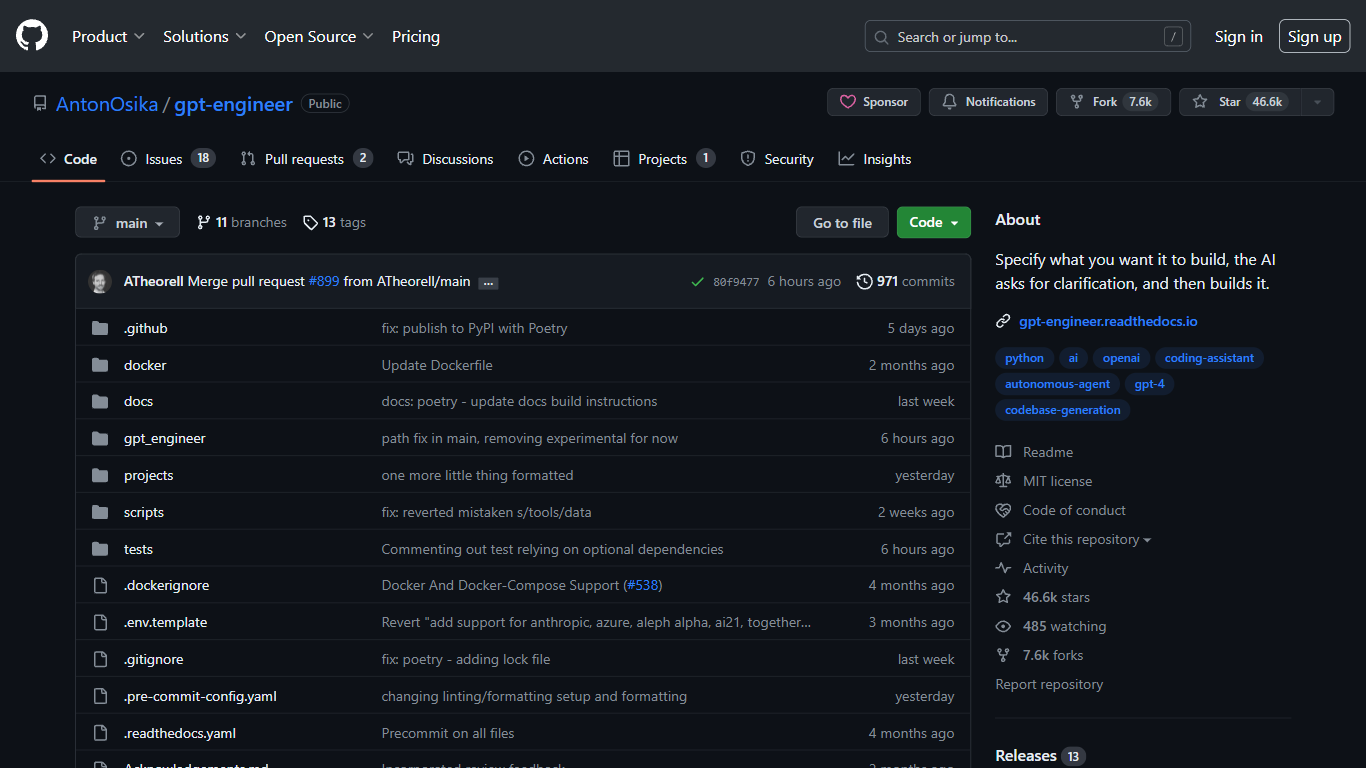This screenshot has height=768, width=1366.
Task: Click the book icon beside Readme
Action: (1003, 452)
